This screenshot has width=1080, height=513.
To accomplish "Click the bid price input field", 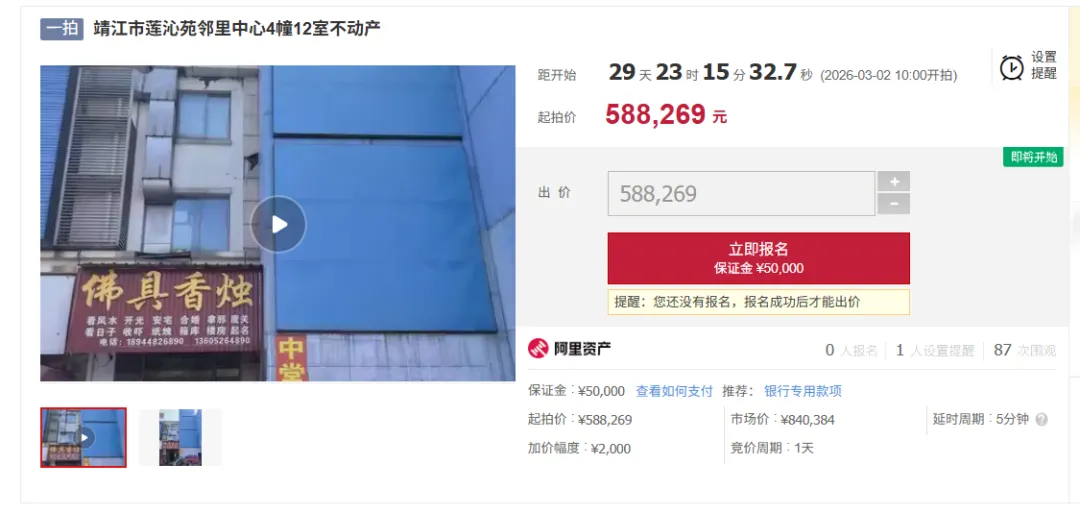I will (x=741, y=193).
